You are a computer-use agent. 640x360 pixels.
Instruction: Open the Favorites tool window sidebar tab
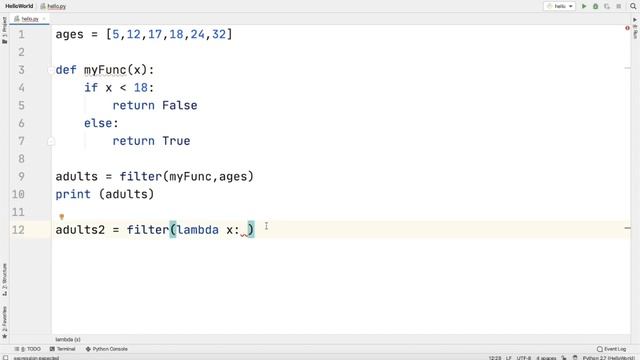[4, 322]
